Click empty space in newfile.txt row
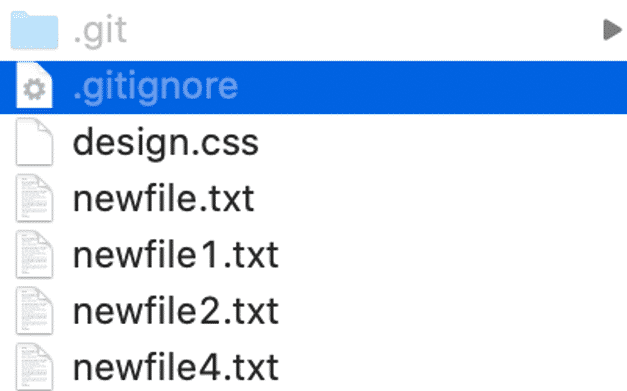 click(x=440, y=199)
